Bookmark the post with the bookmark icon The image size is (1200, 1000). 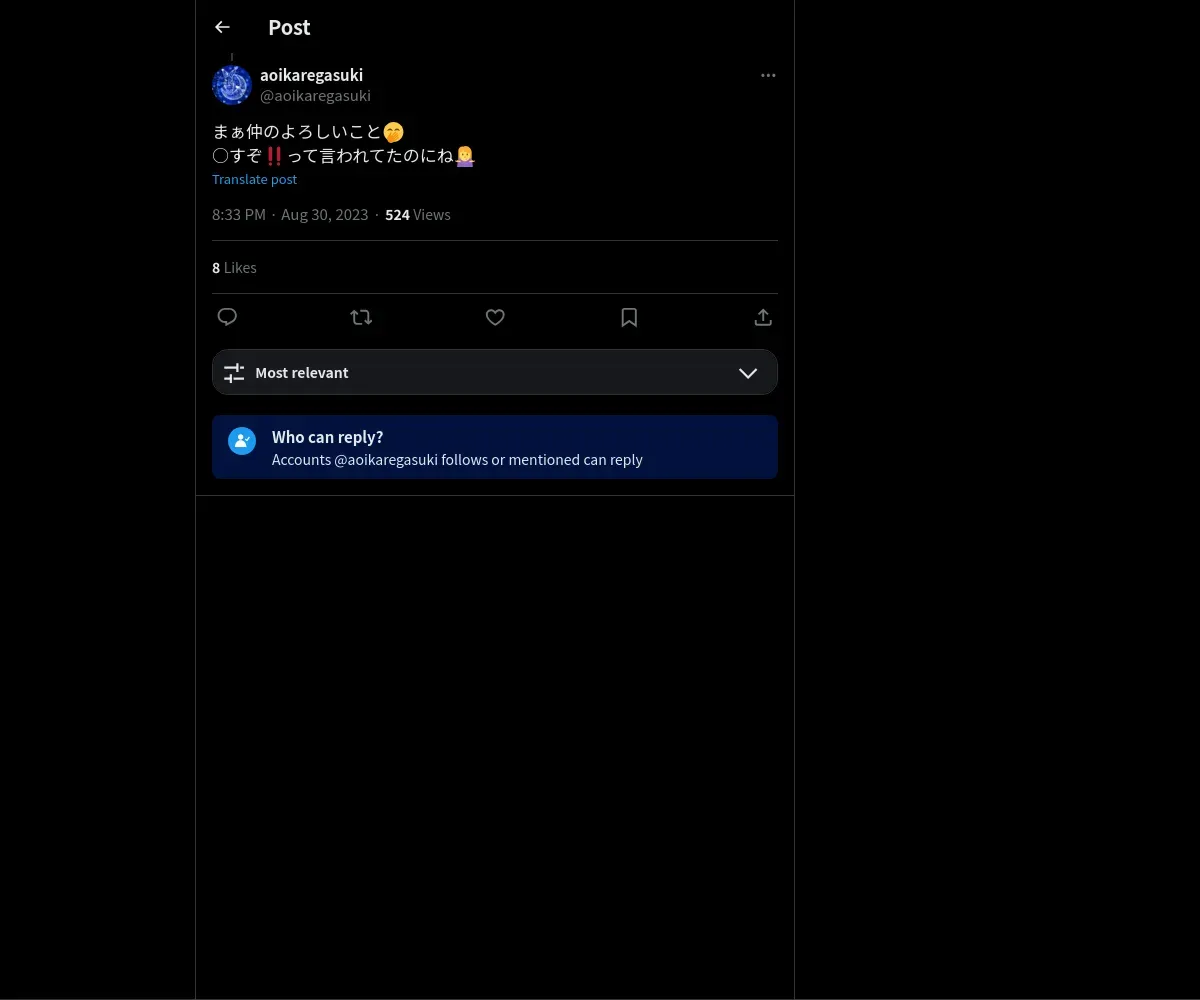629,317
